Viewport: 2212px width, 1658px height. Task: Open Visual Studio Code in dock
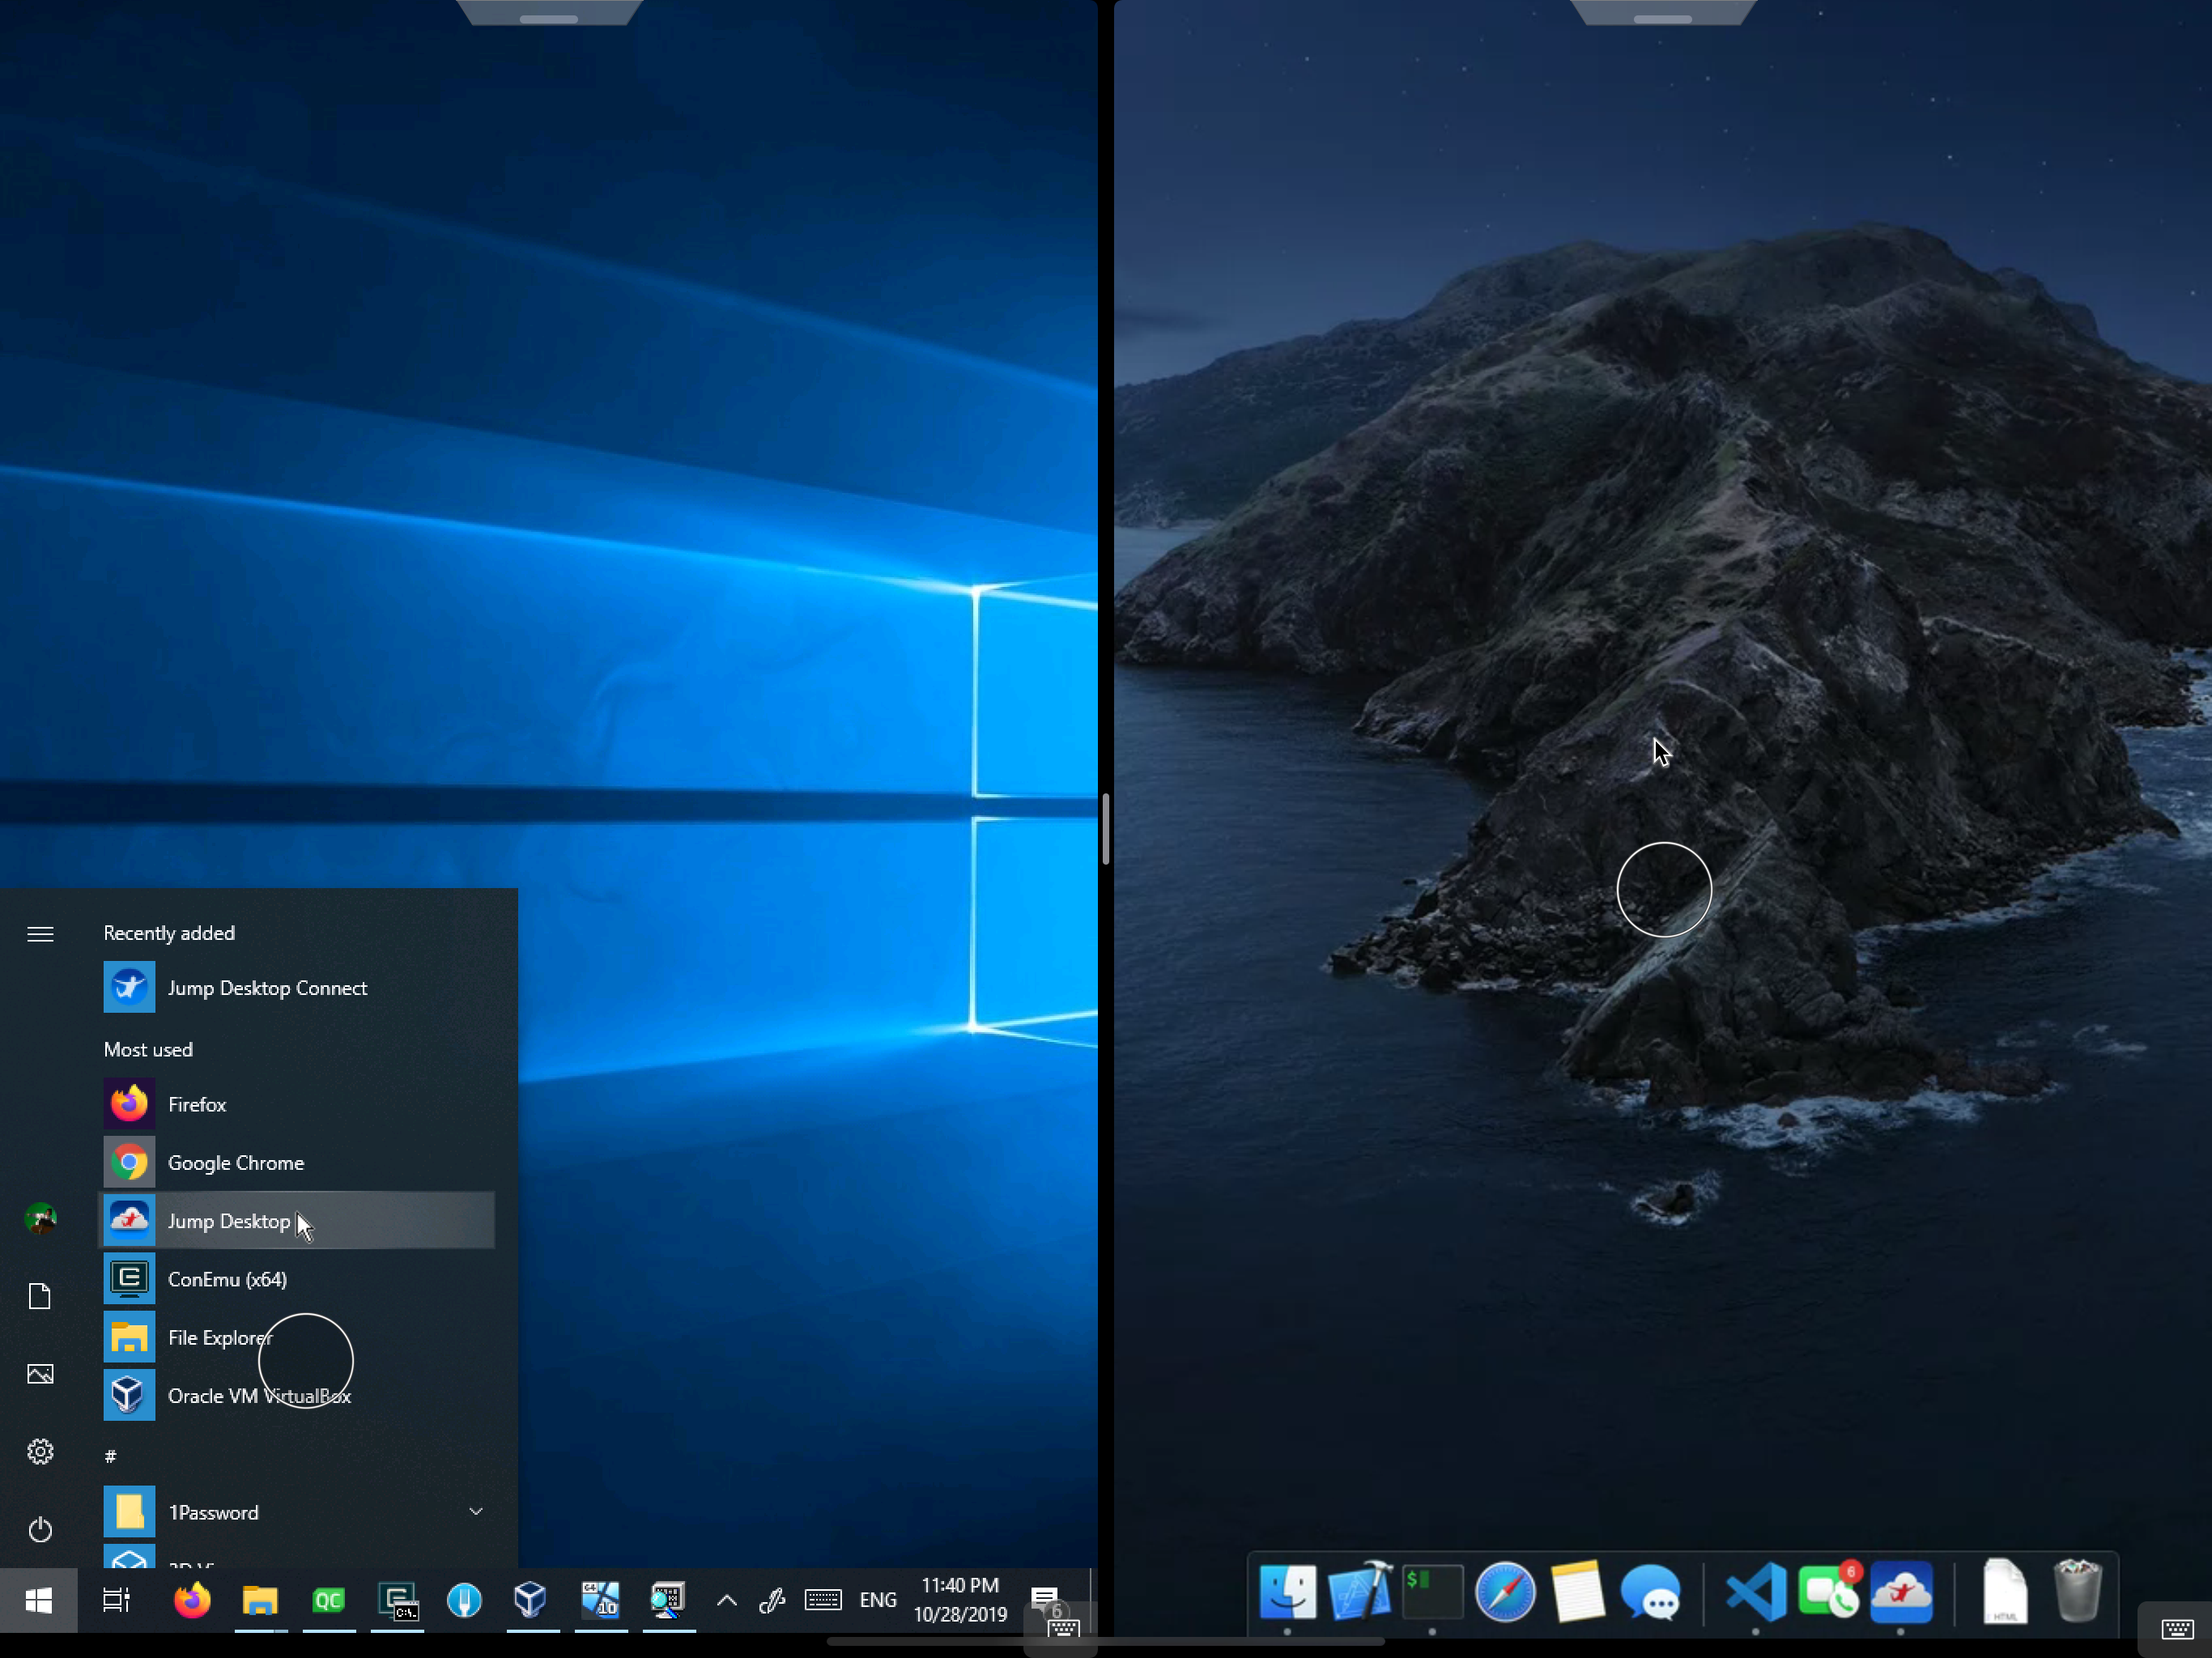point(1756,1591)
